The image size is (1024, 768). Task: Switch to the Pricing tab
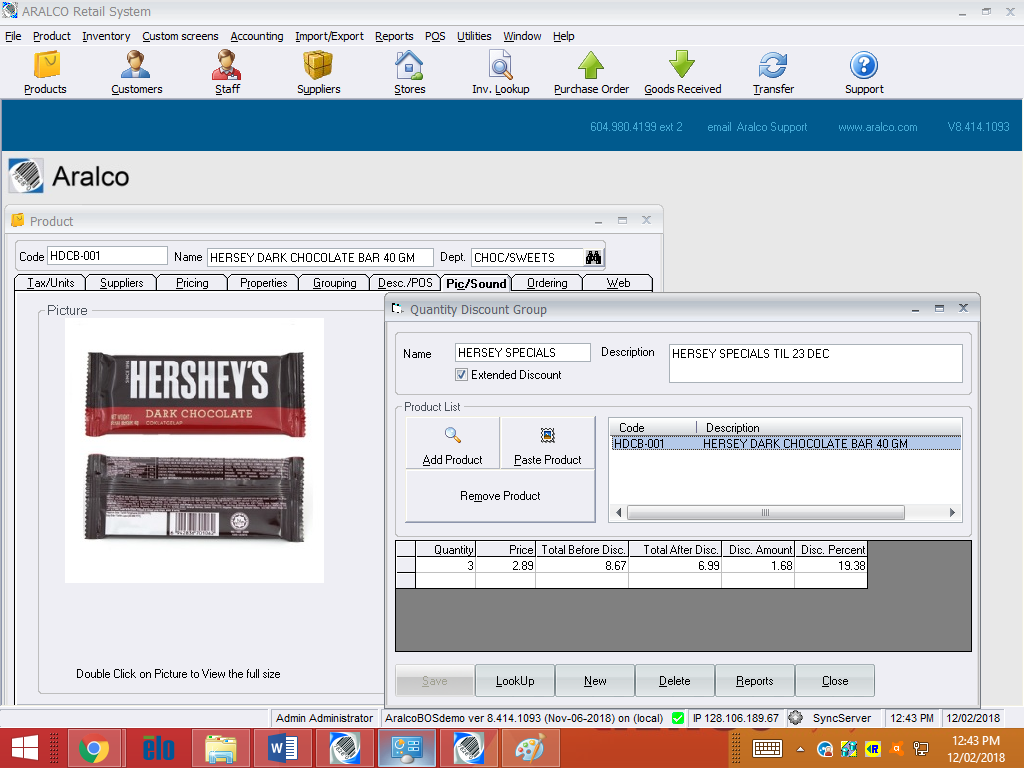pos(192,283)
